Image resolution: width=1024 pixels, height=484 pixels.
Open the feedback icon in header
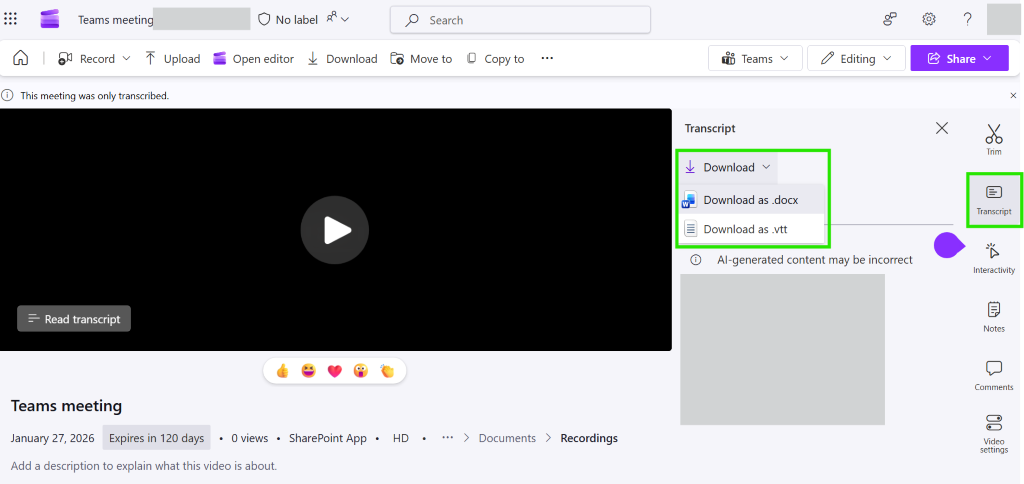889,20
